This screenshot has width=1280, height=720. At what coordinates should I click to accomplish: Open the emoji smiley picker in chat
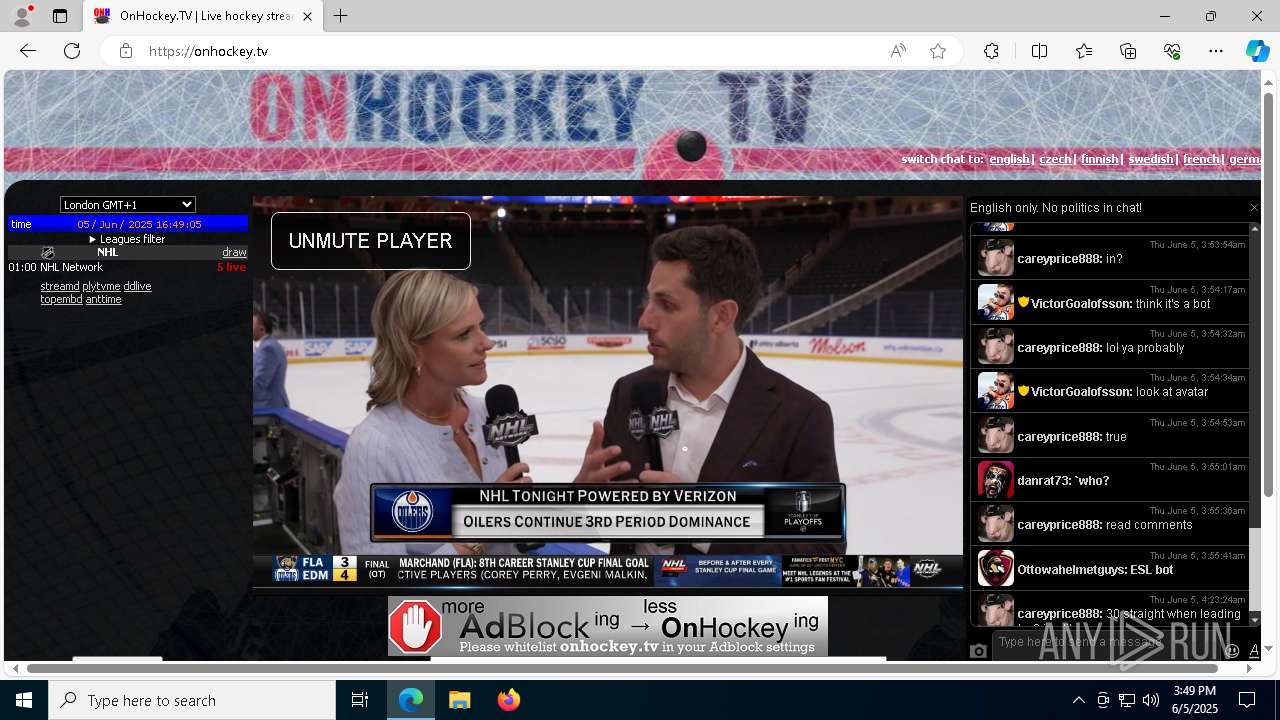pos(1232,650)
